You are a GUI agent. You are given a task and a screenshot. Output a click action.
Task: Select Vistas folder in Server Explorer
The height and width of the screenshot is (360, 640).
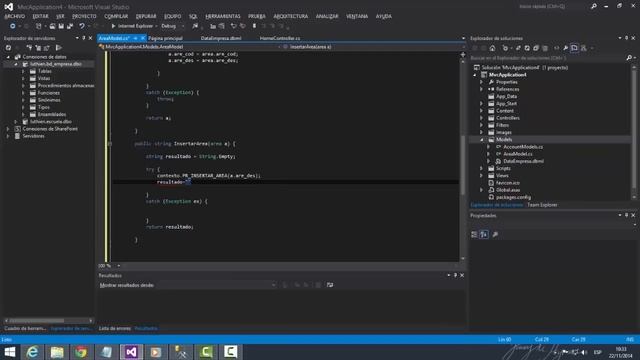44,78
